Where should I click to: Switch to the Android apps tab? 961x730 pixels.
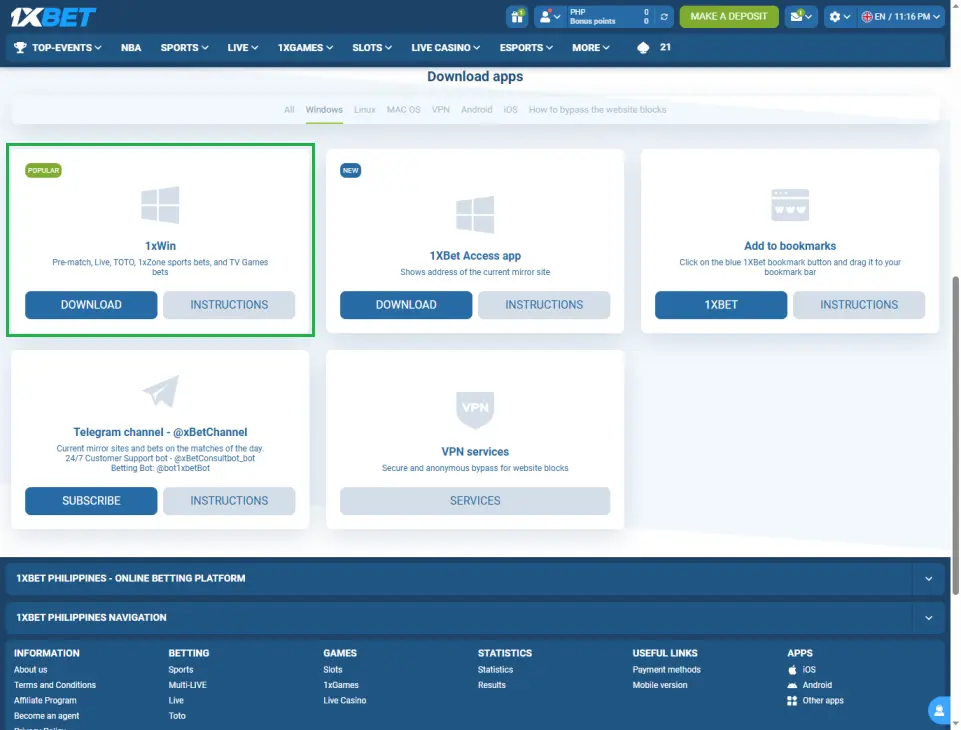click(476, 110)
